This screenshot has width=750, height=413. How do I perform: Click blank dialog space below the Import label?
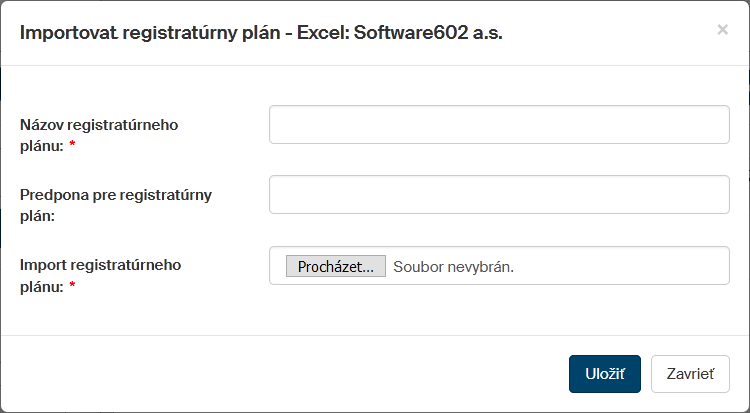[130, 315]
